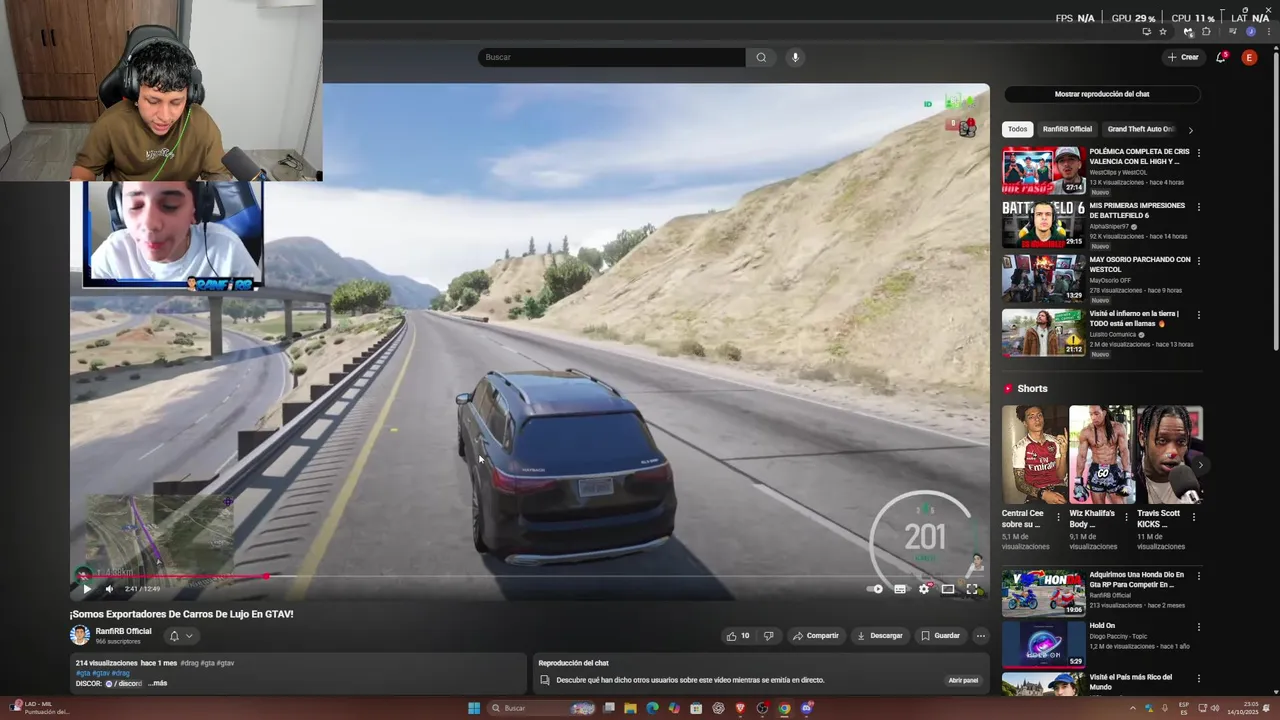Open browser media control icon
1280x720 pixels.
(x=1231, y=32)
